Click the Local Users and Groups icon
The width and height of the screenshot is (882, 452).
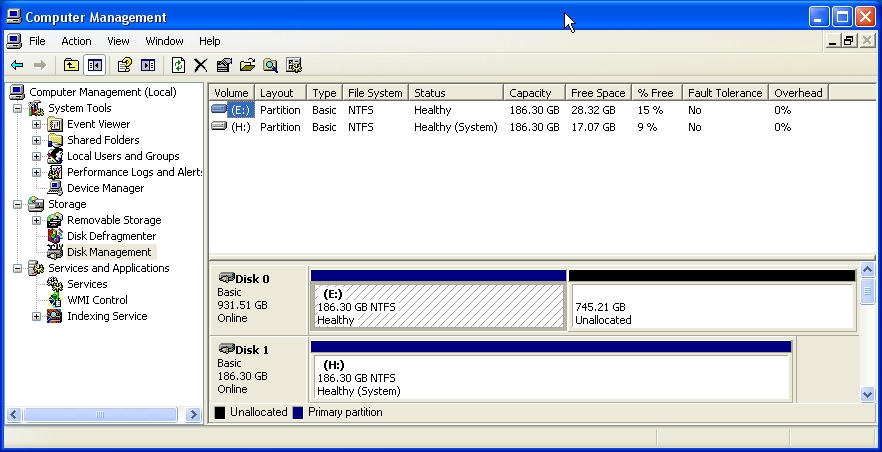[55, 156]
